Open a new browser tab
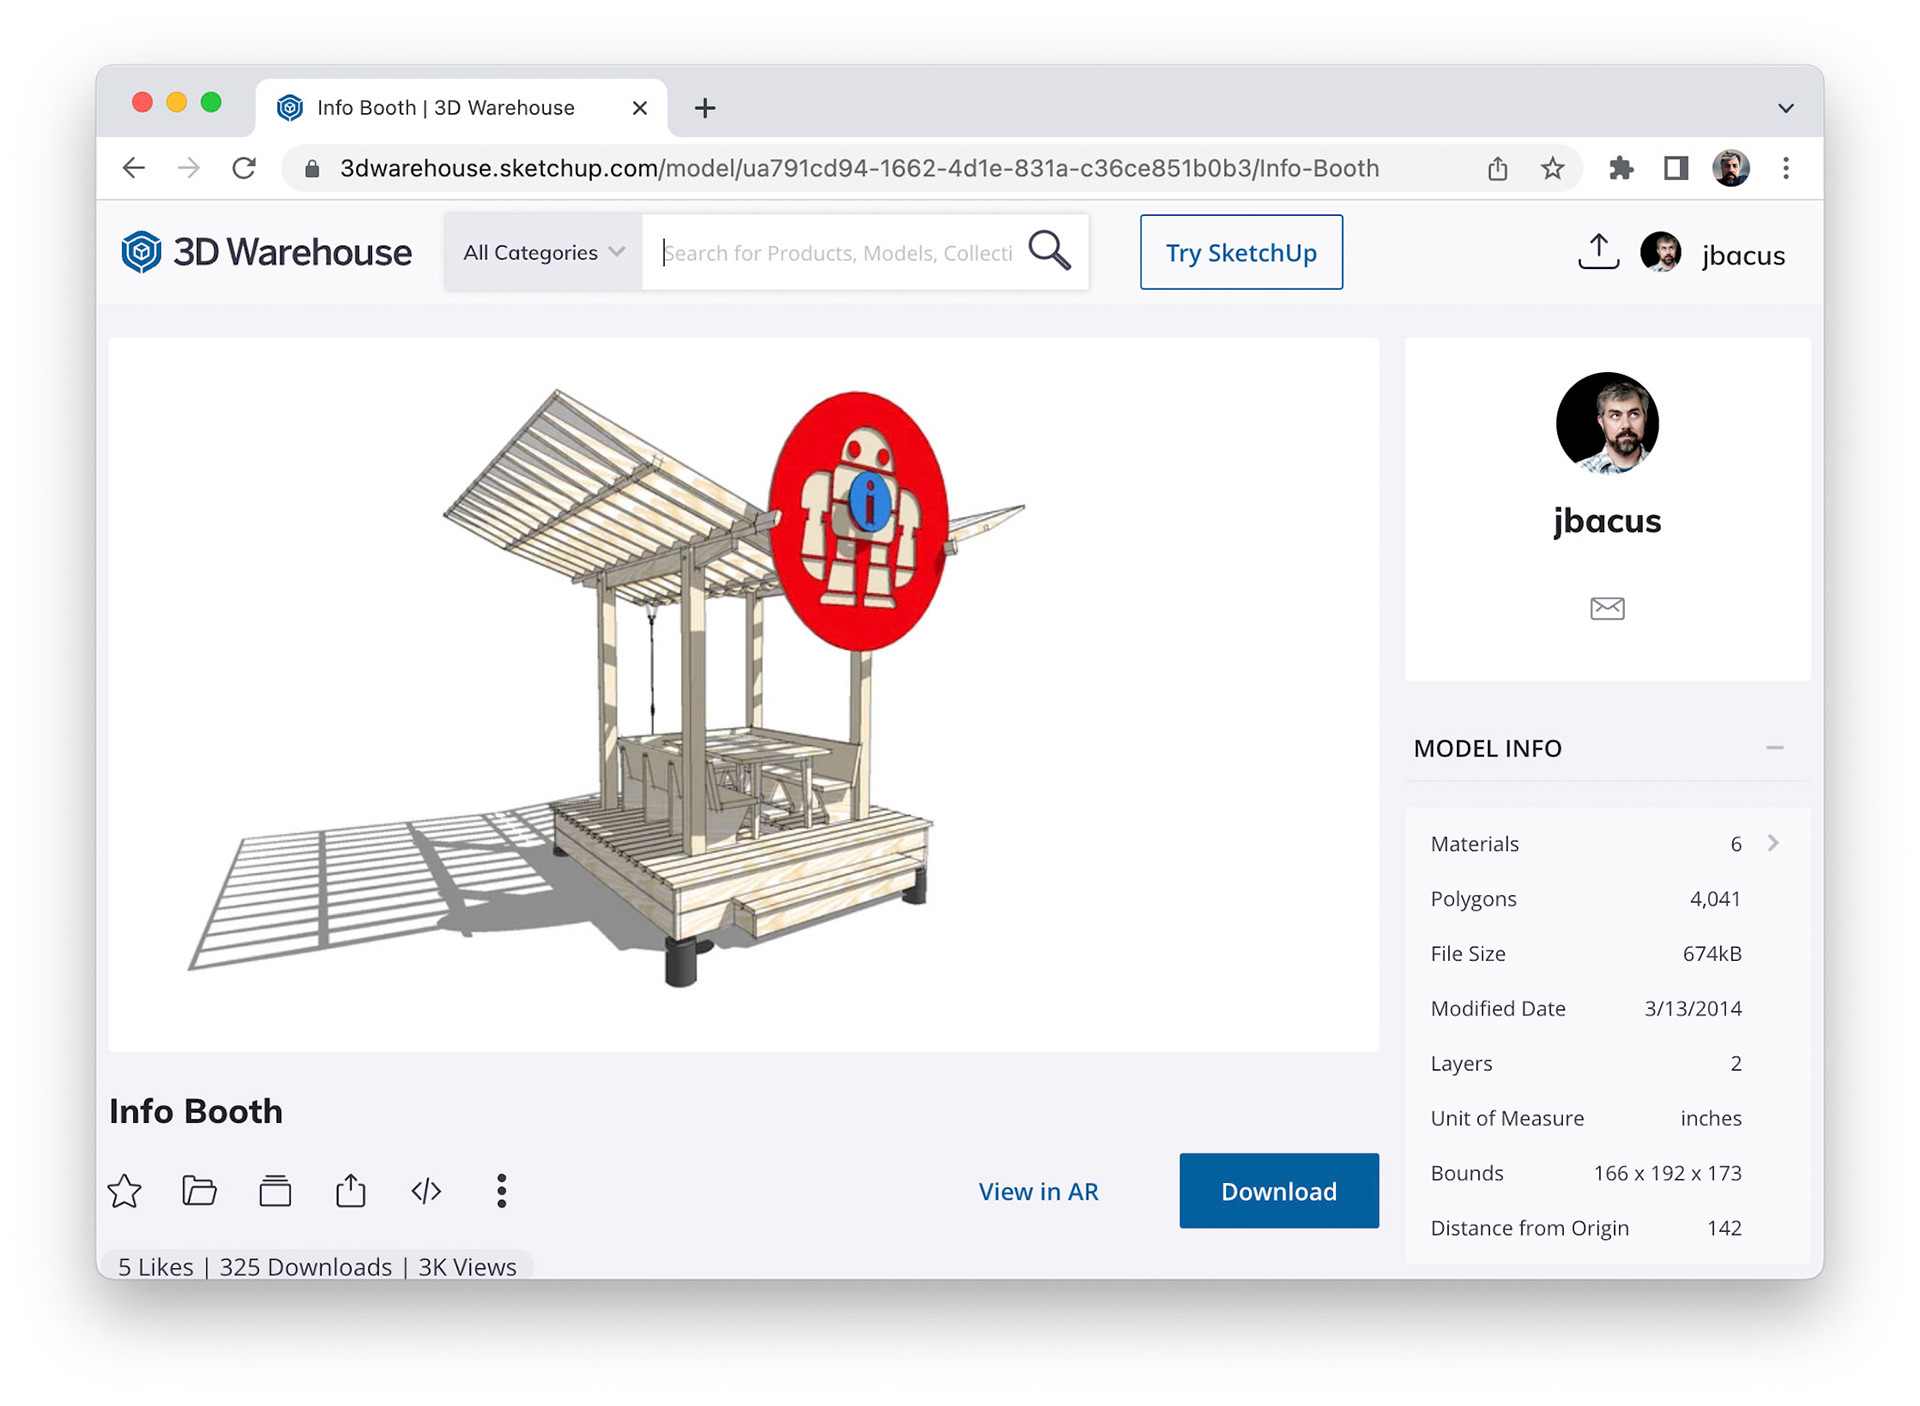The width and height of the screenshot is (1920, 1406). 705,108
